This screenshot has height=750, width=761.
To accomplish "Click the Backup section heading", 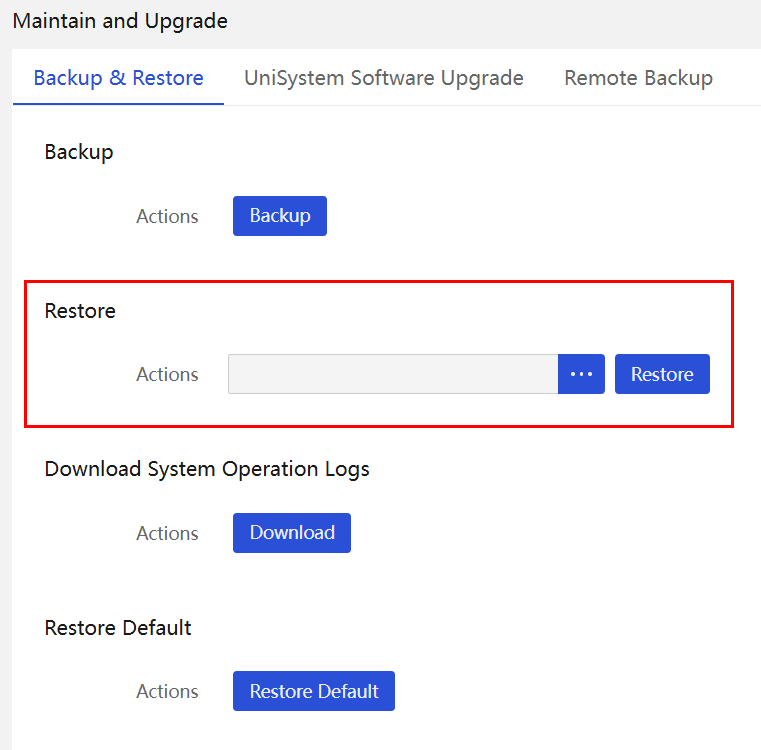I will [79, 152].
